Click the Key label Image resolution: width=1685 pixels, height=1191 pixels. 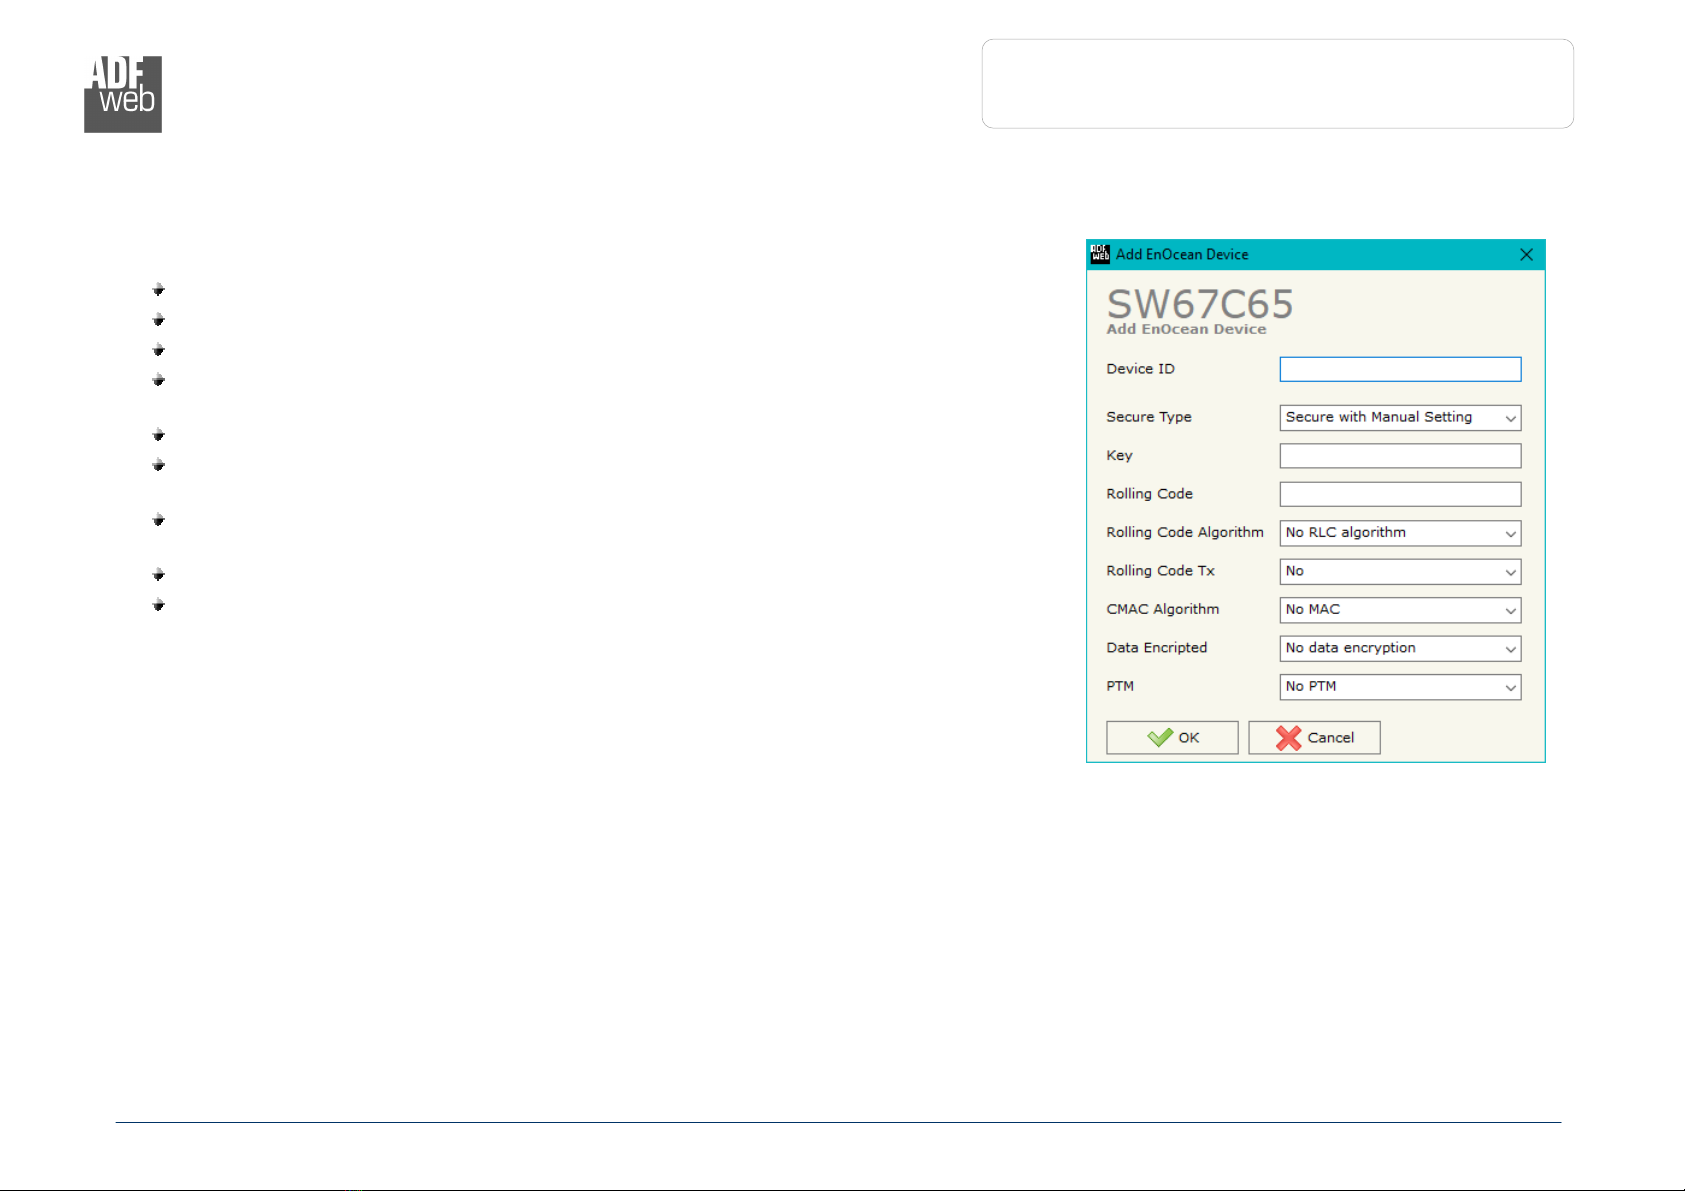[1119, 456]
